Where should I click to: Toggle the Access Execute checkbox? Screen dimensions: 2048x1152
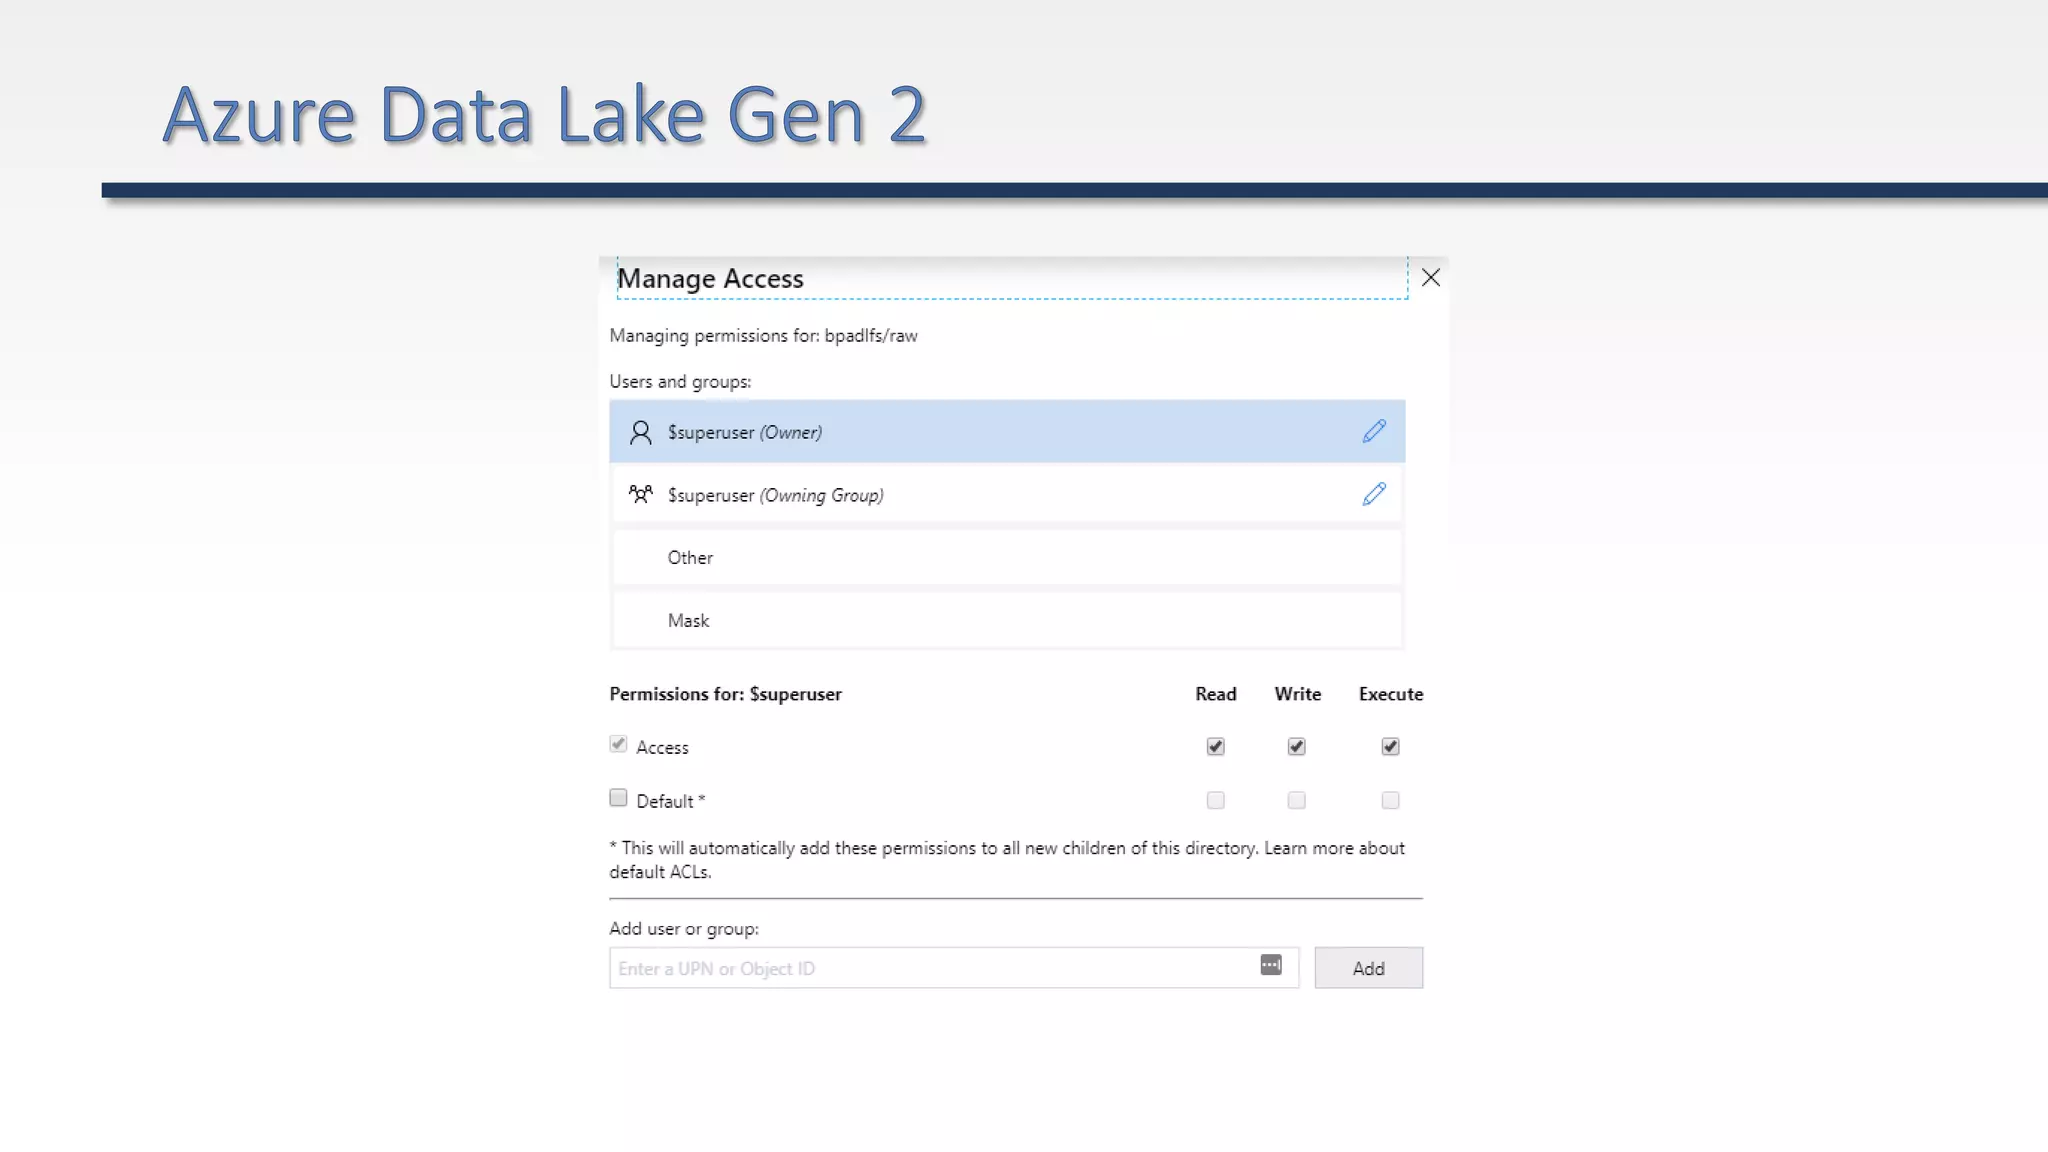point(1390,747)
